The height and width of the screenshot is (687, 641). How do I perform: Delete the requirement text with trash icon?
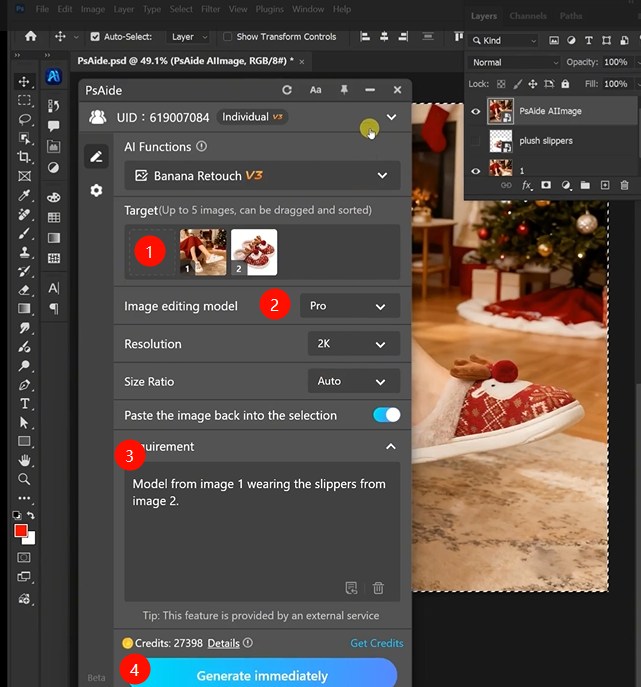click(x=378, y=588)
